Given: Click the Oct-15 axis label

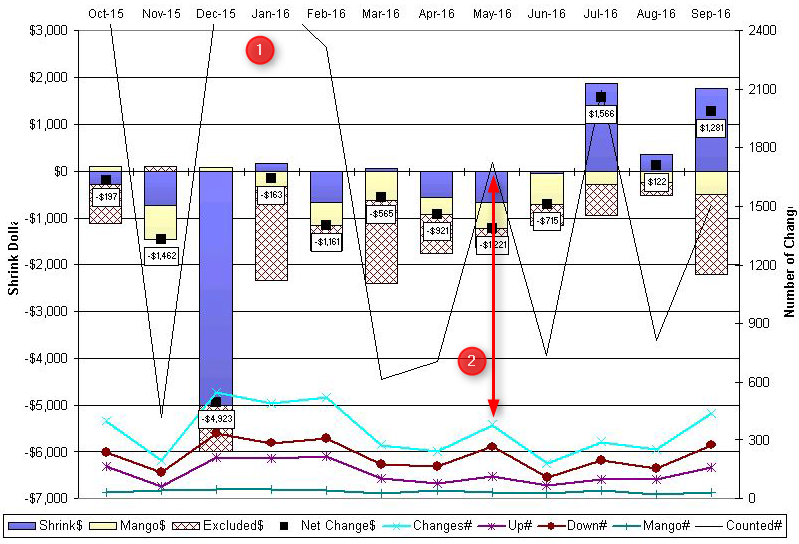Looking at the screenshot, I should point(106,14).
